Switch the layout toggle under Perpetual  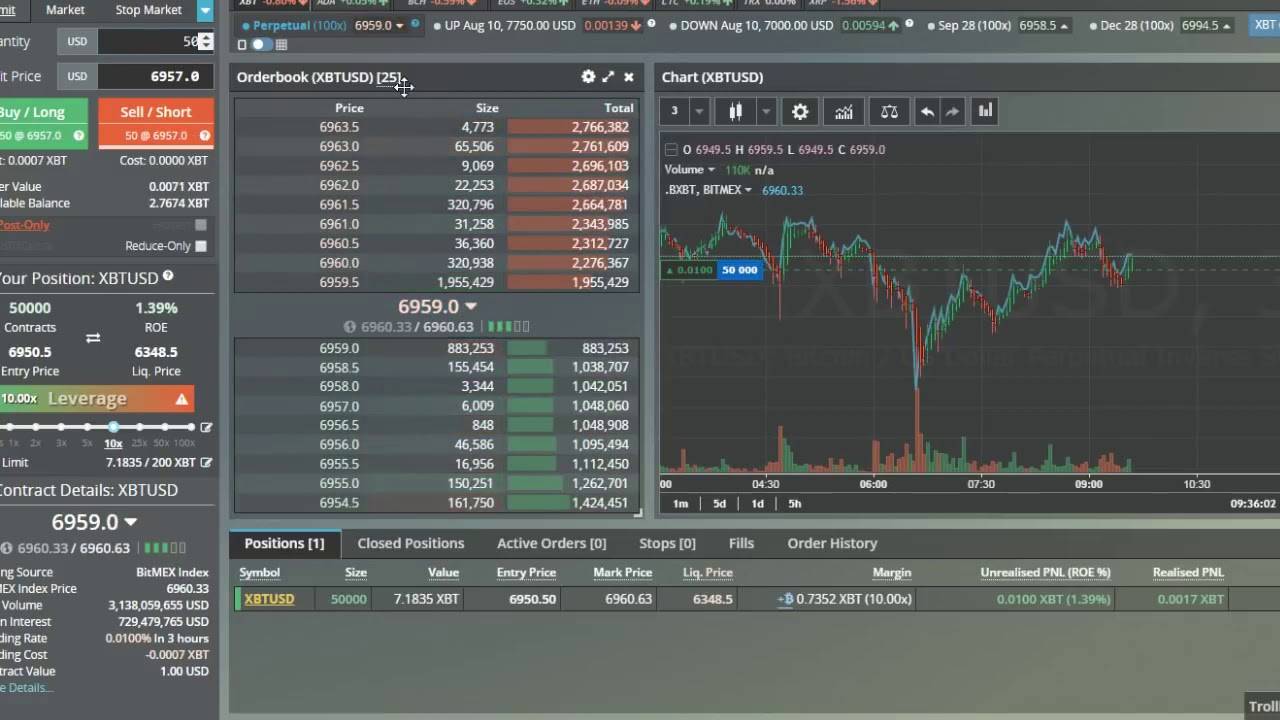coord(261,44)
